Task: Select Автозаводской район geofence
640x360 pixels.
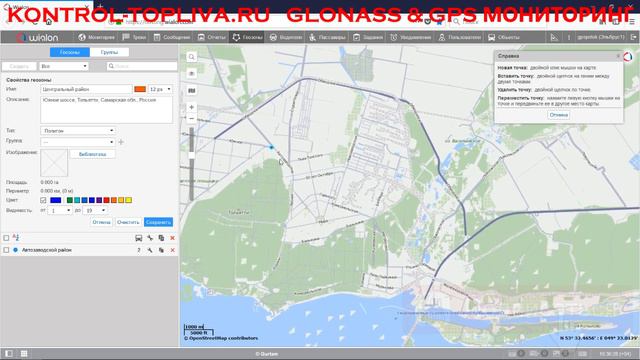Action: coord(47,250)
